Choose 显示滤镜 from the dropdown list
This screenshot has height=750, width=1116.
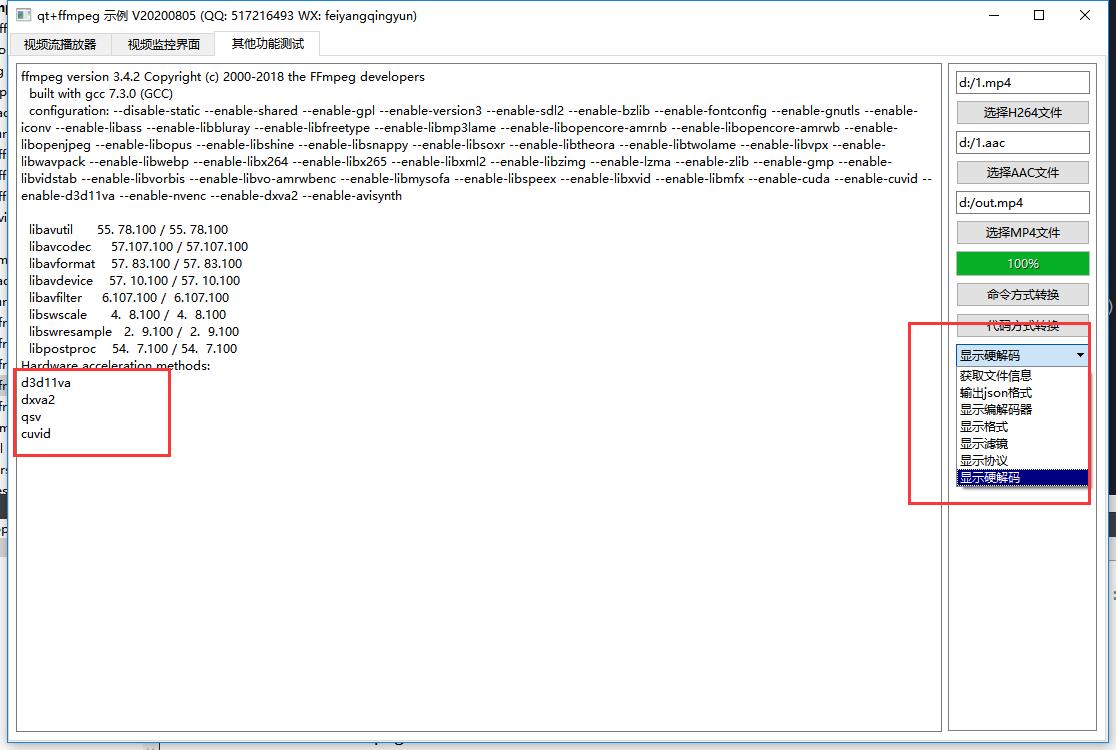click(x=1022, y=444)
